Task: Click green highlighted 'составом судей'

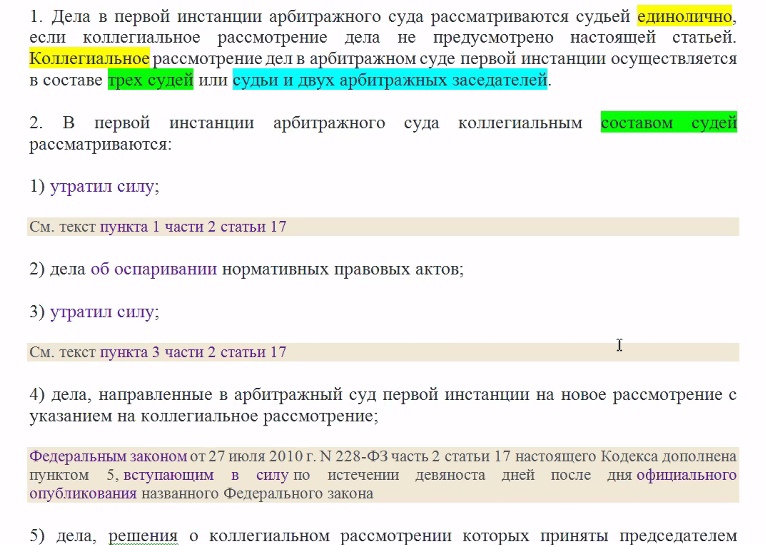Action: [669, 122]
